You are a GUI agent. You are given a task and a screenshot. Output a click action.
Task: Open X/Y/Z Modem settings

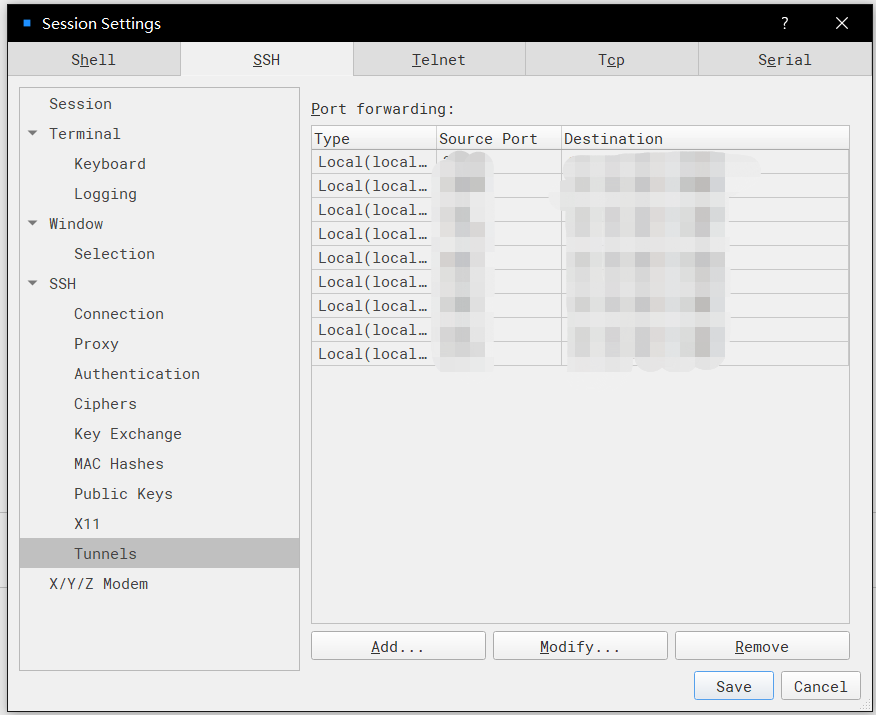[99, 584]
